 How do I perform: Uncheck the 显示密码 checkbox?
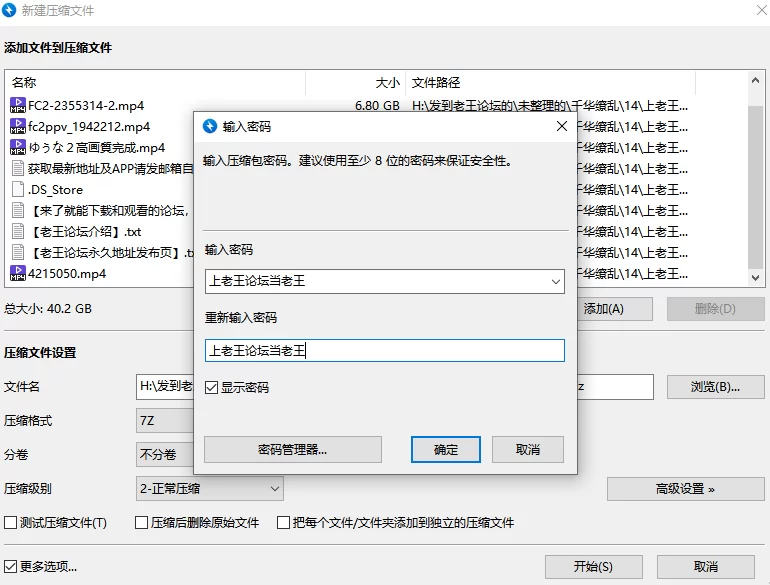[212, 388]
